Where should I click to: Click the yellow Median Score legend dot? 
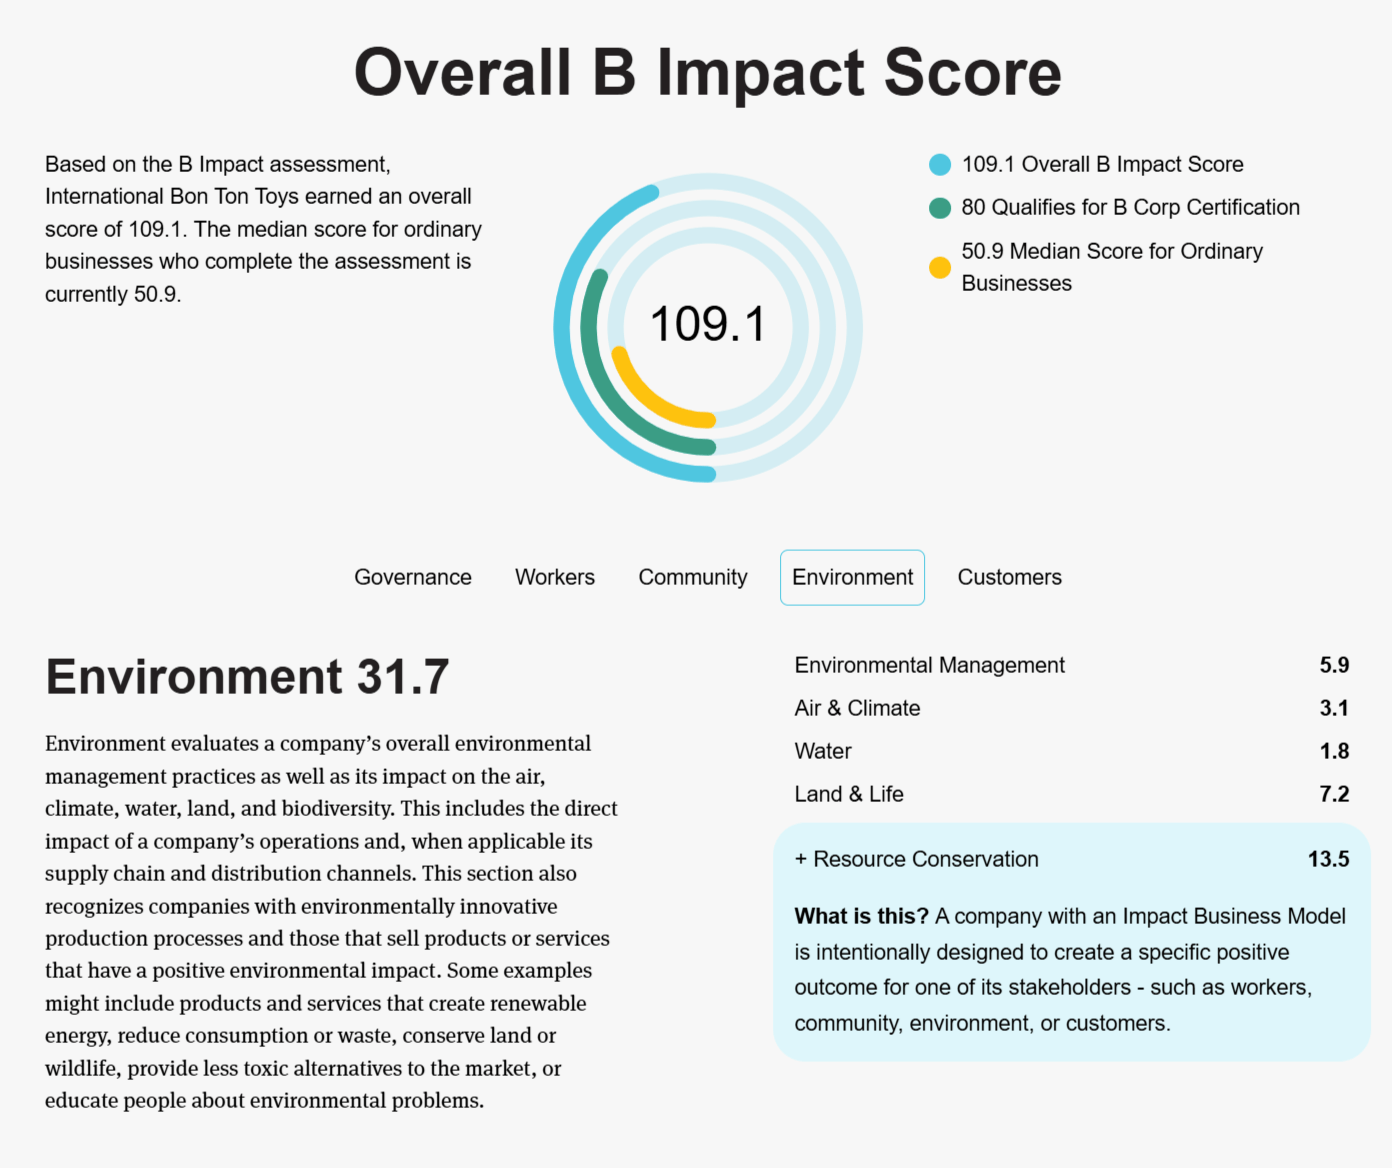click(940, 267)
